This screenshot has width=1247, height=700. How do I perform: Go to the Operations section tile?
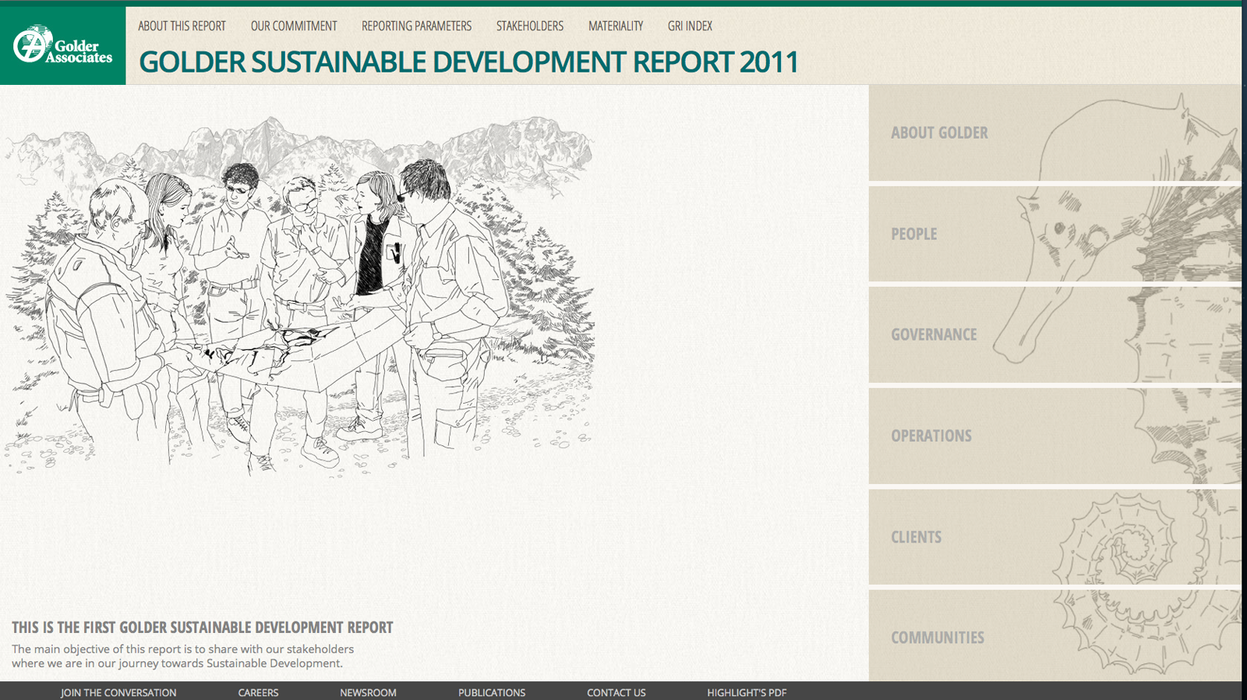(x=931, y=436)
